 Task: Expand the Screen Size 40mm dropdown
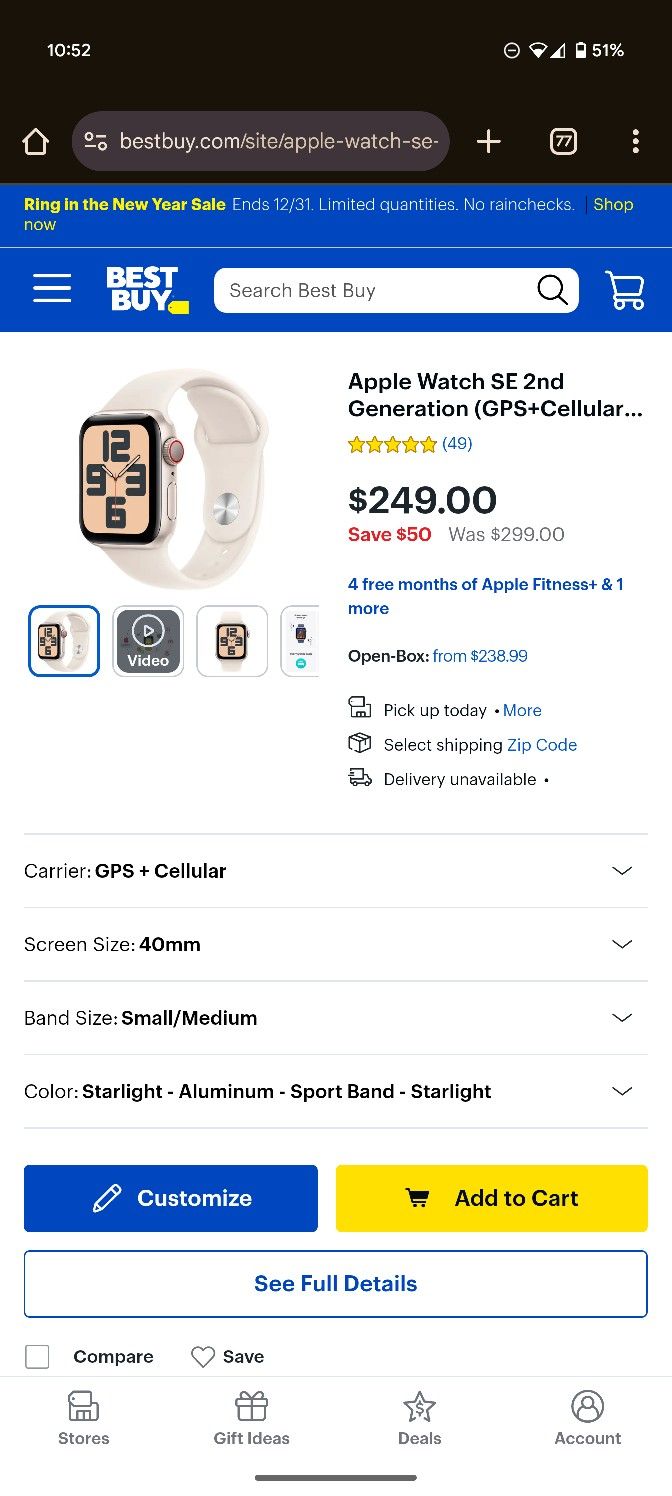[621, 944]
